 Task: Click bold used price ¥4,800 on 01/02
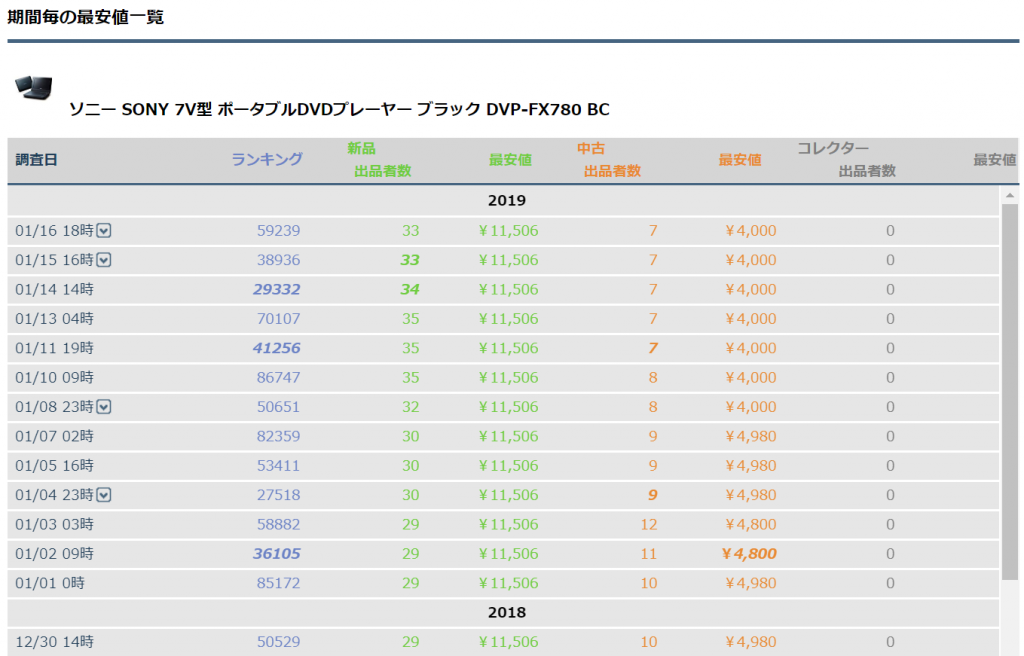pos(749,554)
